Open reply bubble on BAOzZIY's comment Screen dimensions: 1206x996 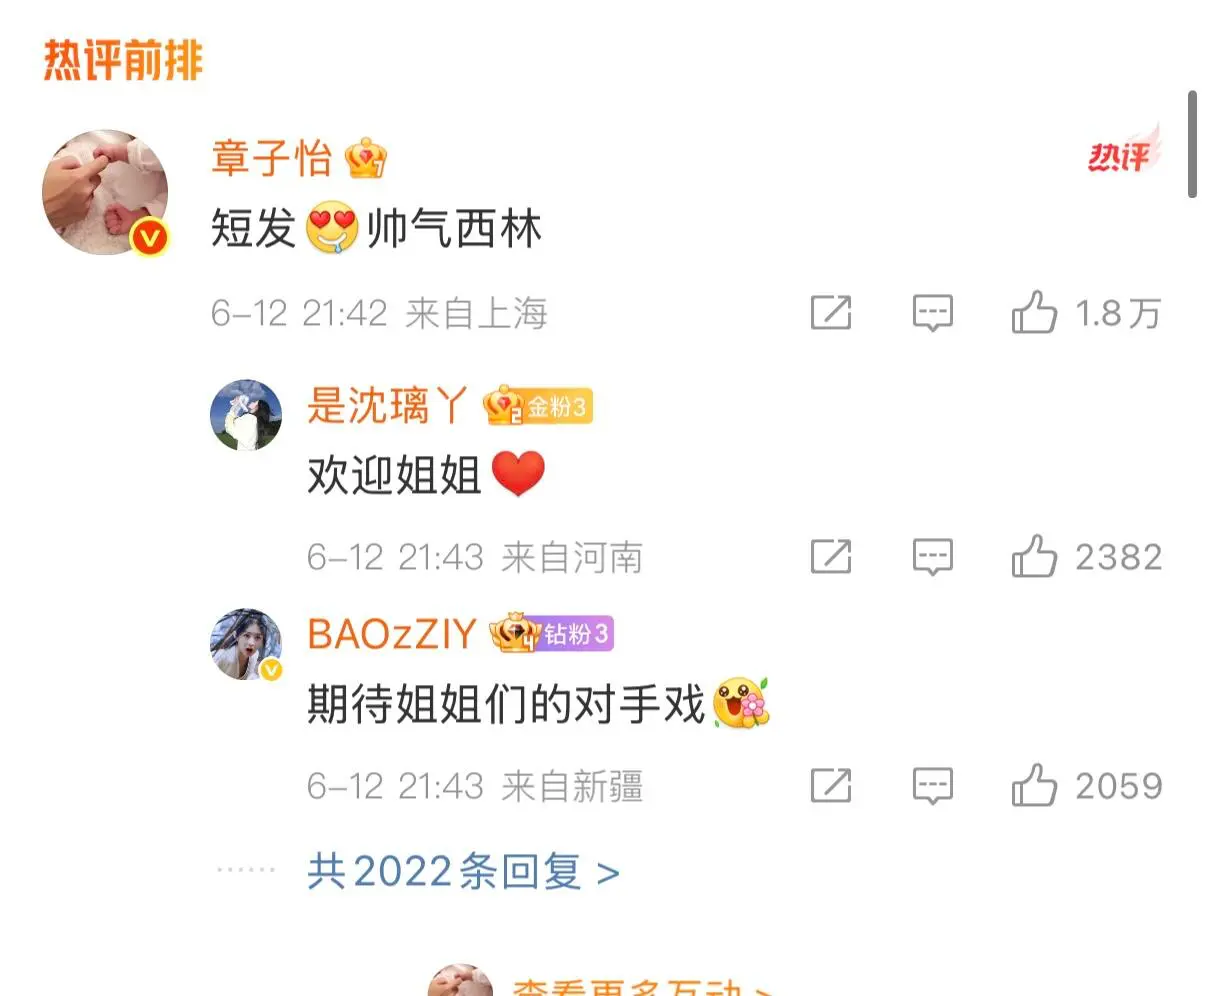(x=933, y=786)
